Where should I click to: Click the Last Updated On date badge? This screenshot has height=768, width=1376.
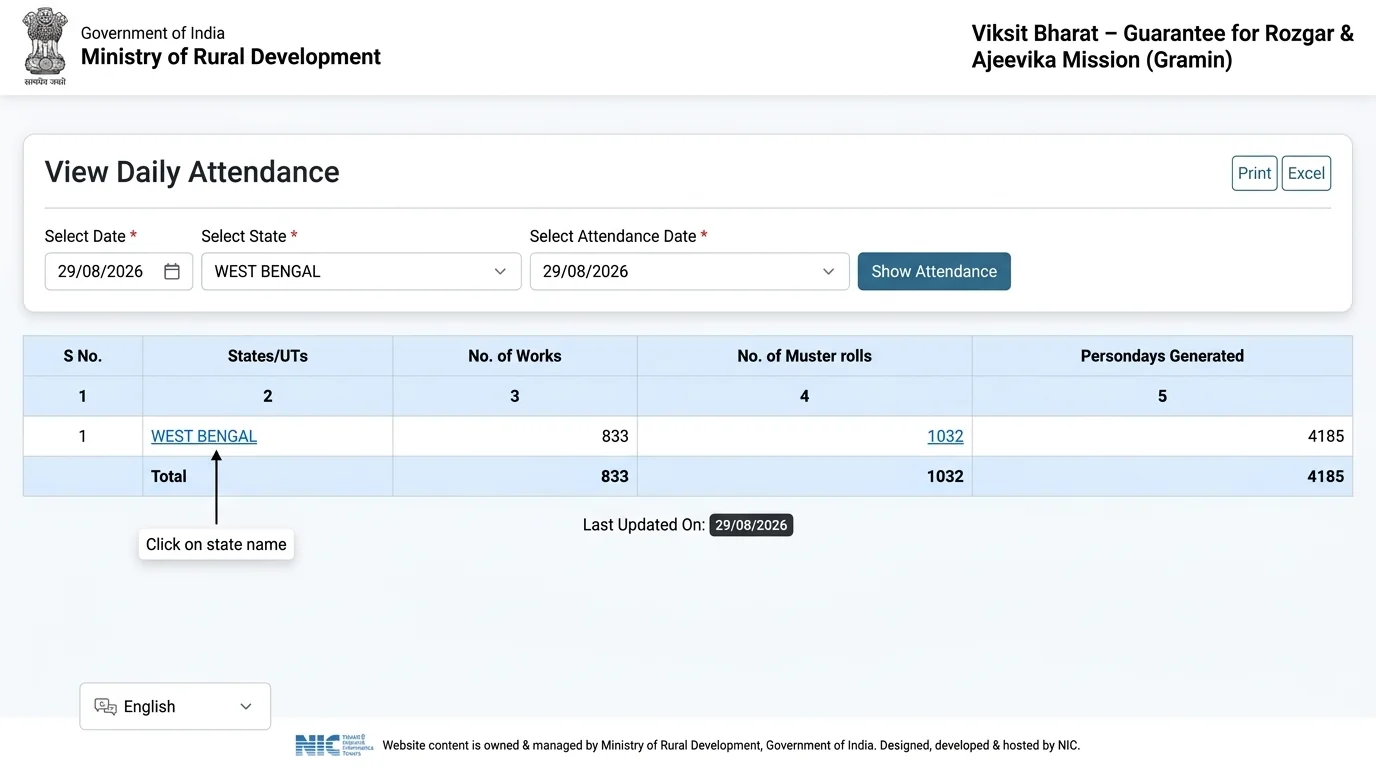pos(751,525)
